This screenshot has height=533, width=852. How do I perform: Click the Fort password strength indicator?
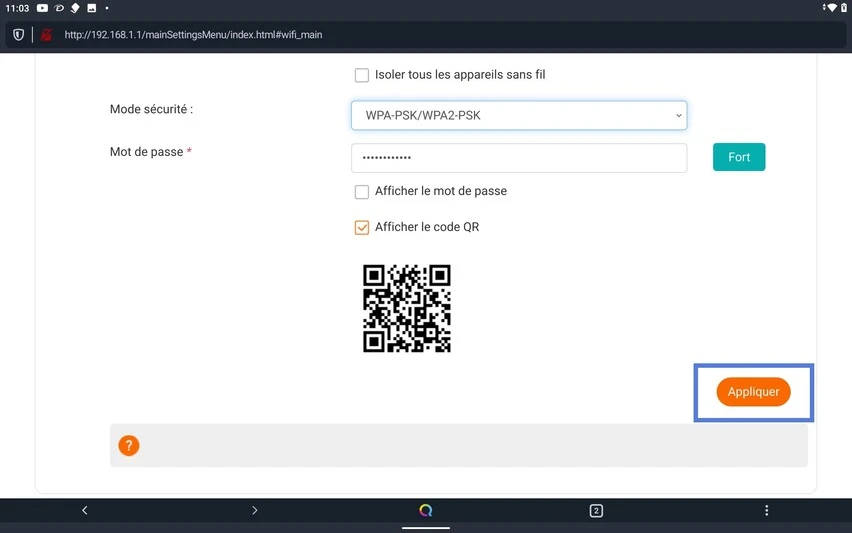[739, 157]
